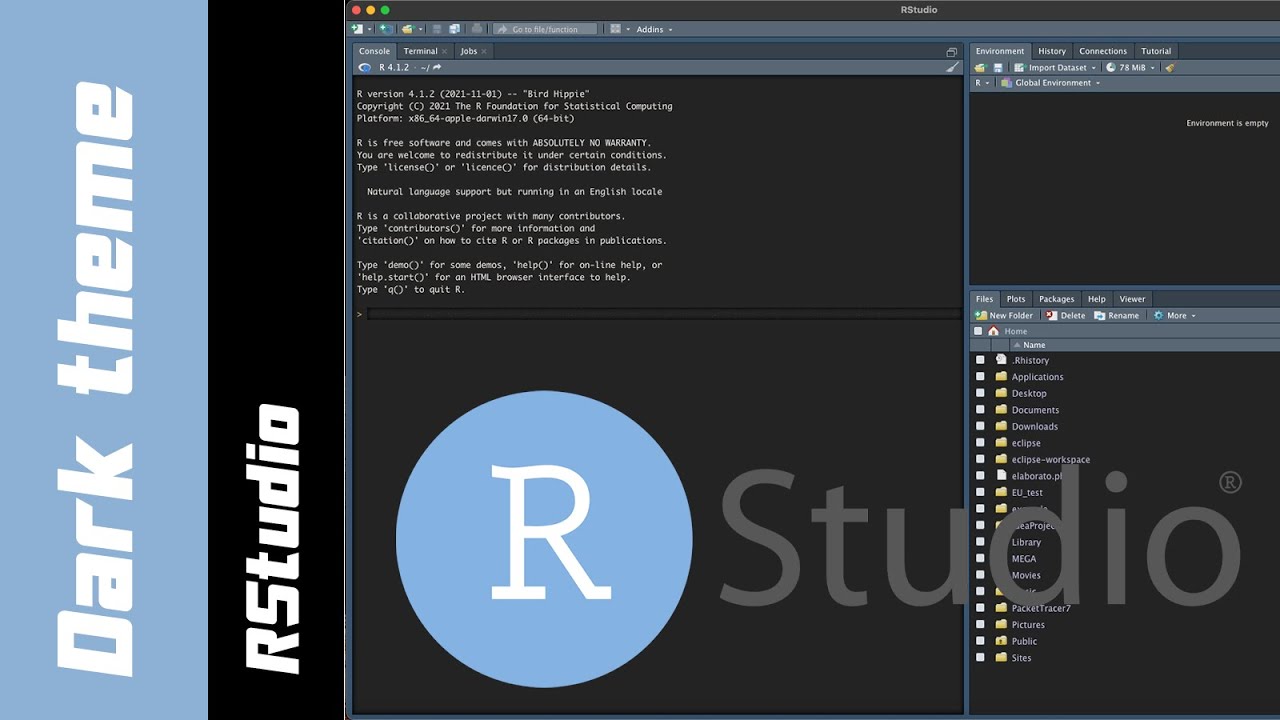This screenshot has width=1280, height=720.
Task: Open the Workspace Panes dropdown arrow
Action: 628,29
